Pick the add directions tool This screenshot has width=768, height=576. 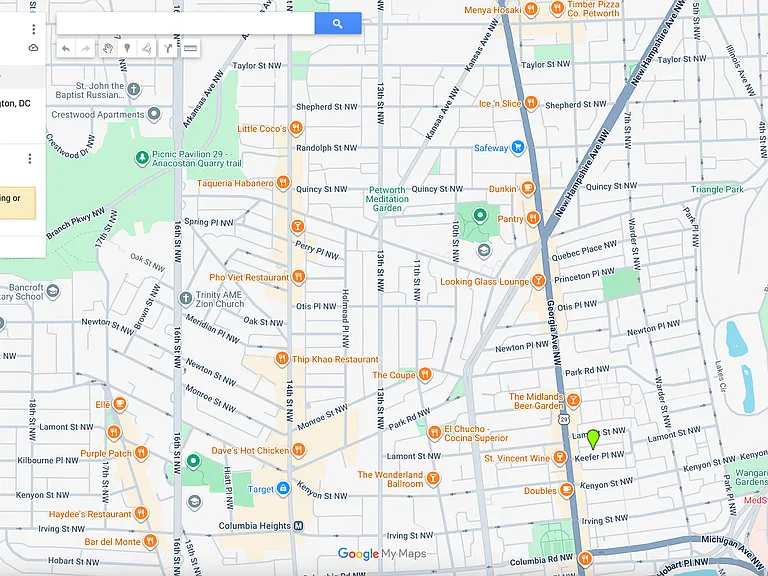168,48
